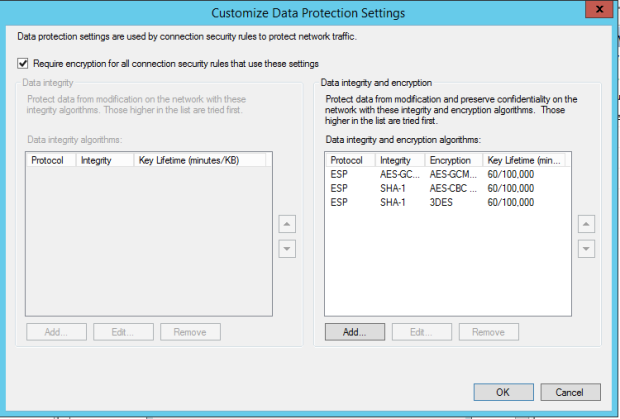Move selected encryption algorithm down the list
The width and height of the screenshot is (620, 419).
tap(587, 249)
